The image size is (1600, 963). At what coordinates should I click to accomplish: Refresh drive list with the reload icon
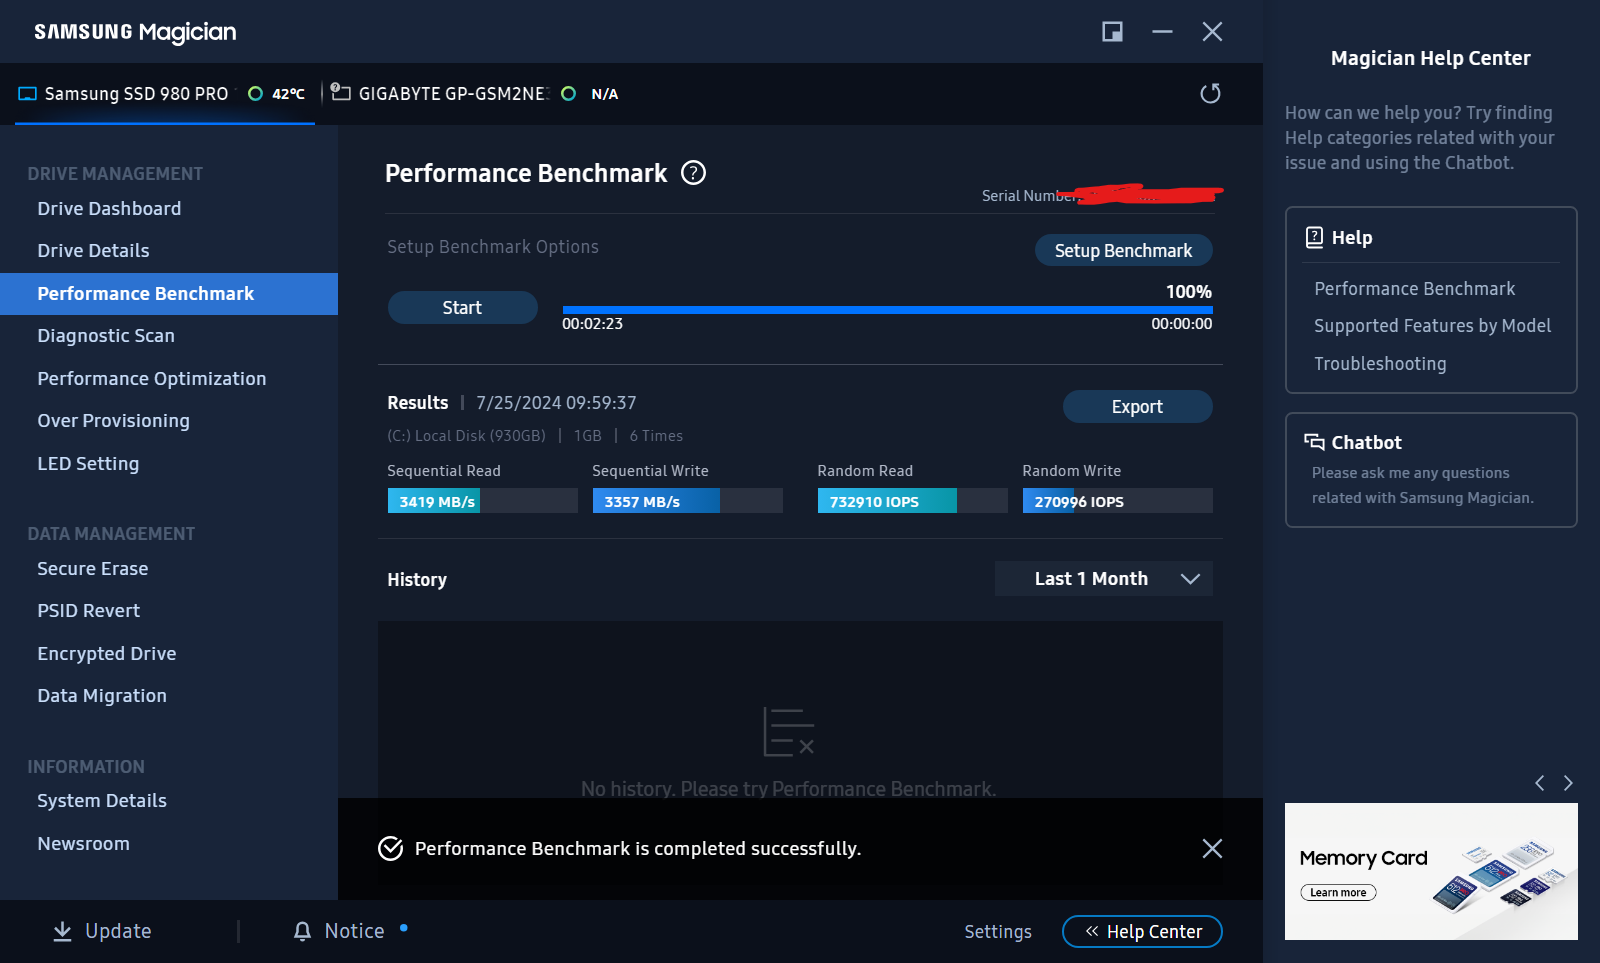tap(1210, 93)
